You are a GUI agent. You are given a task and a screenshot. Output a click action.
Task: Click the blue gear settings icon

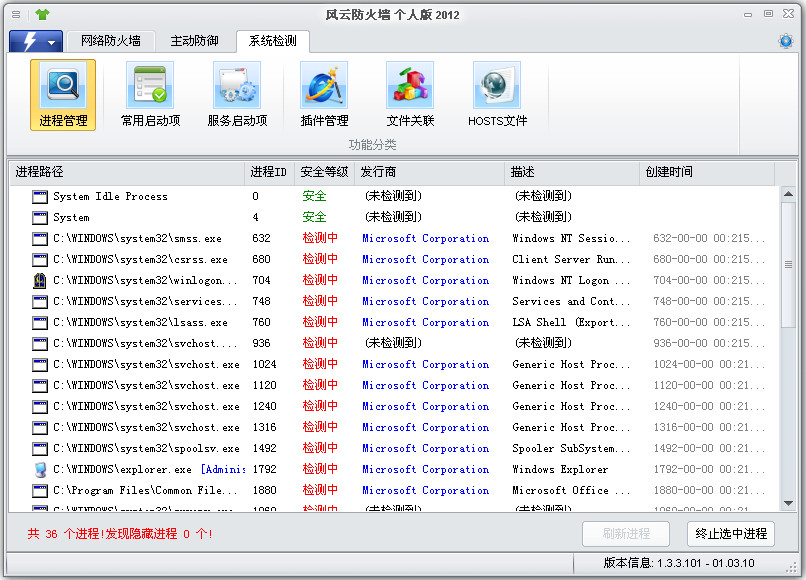785,41
